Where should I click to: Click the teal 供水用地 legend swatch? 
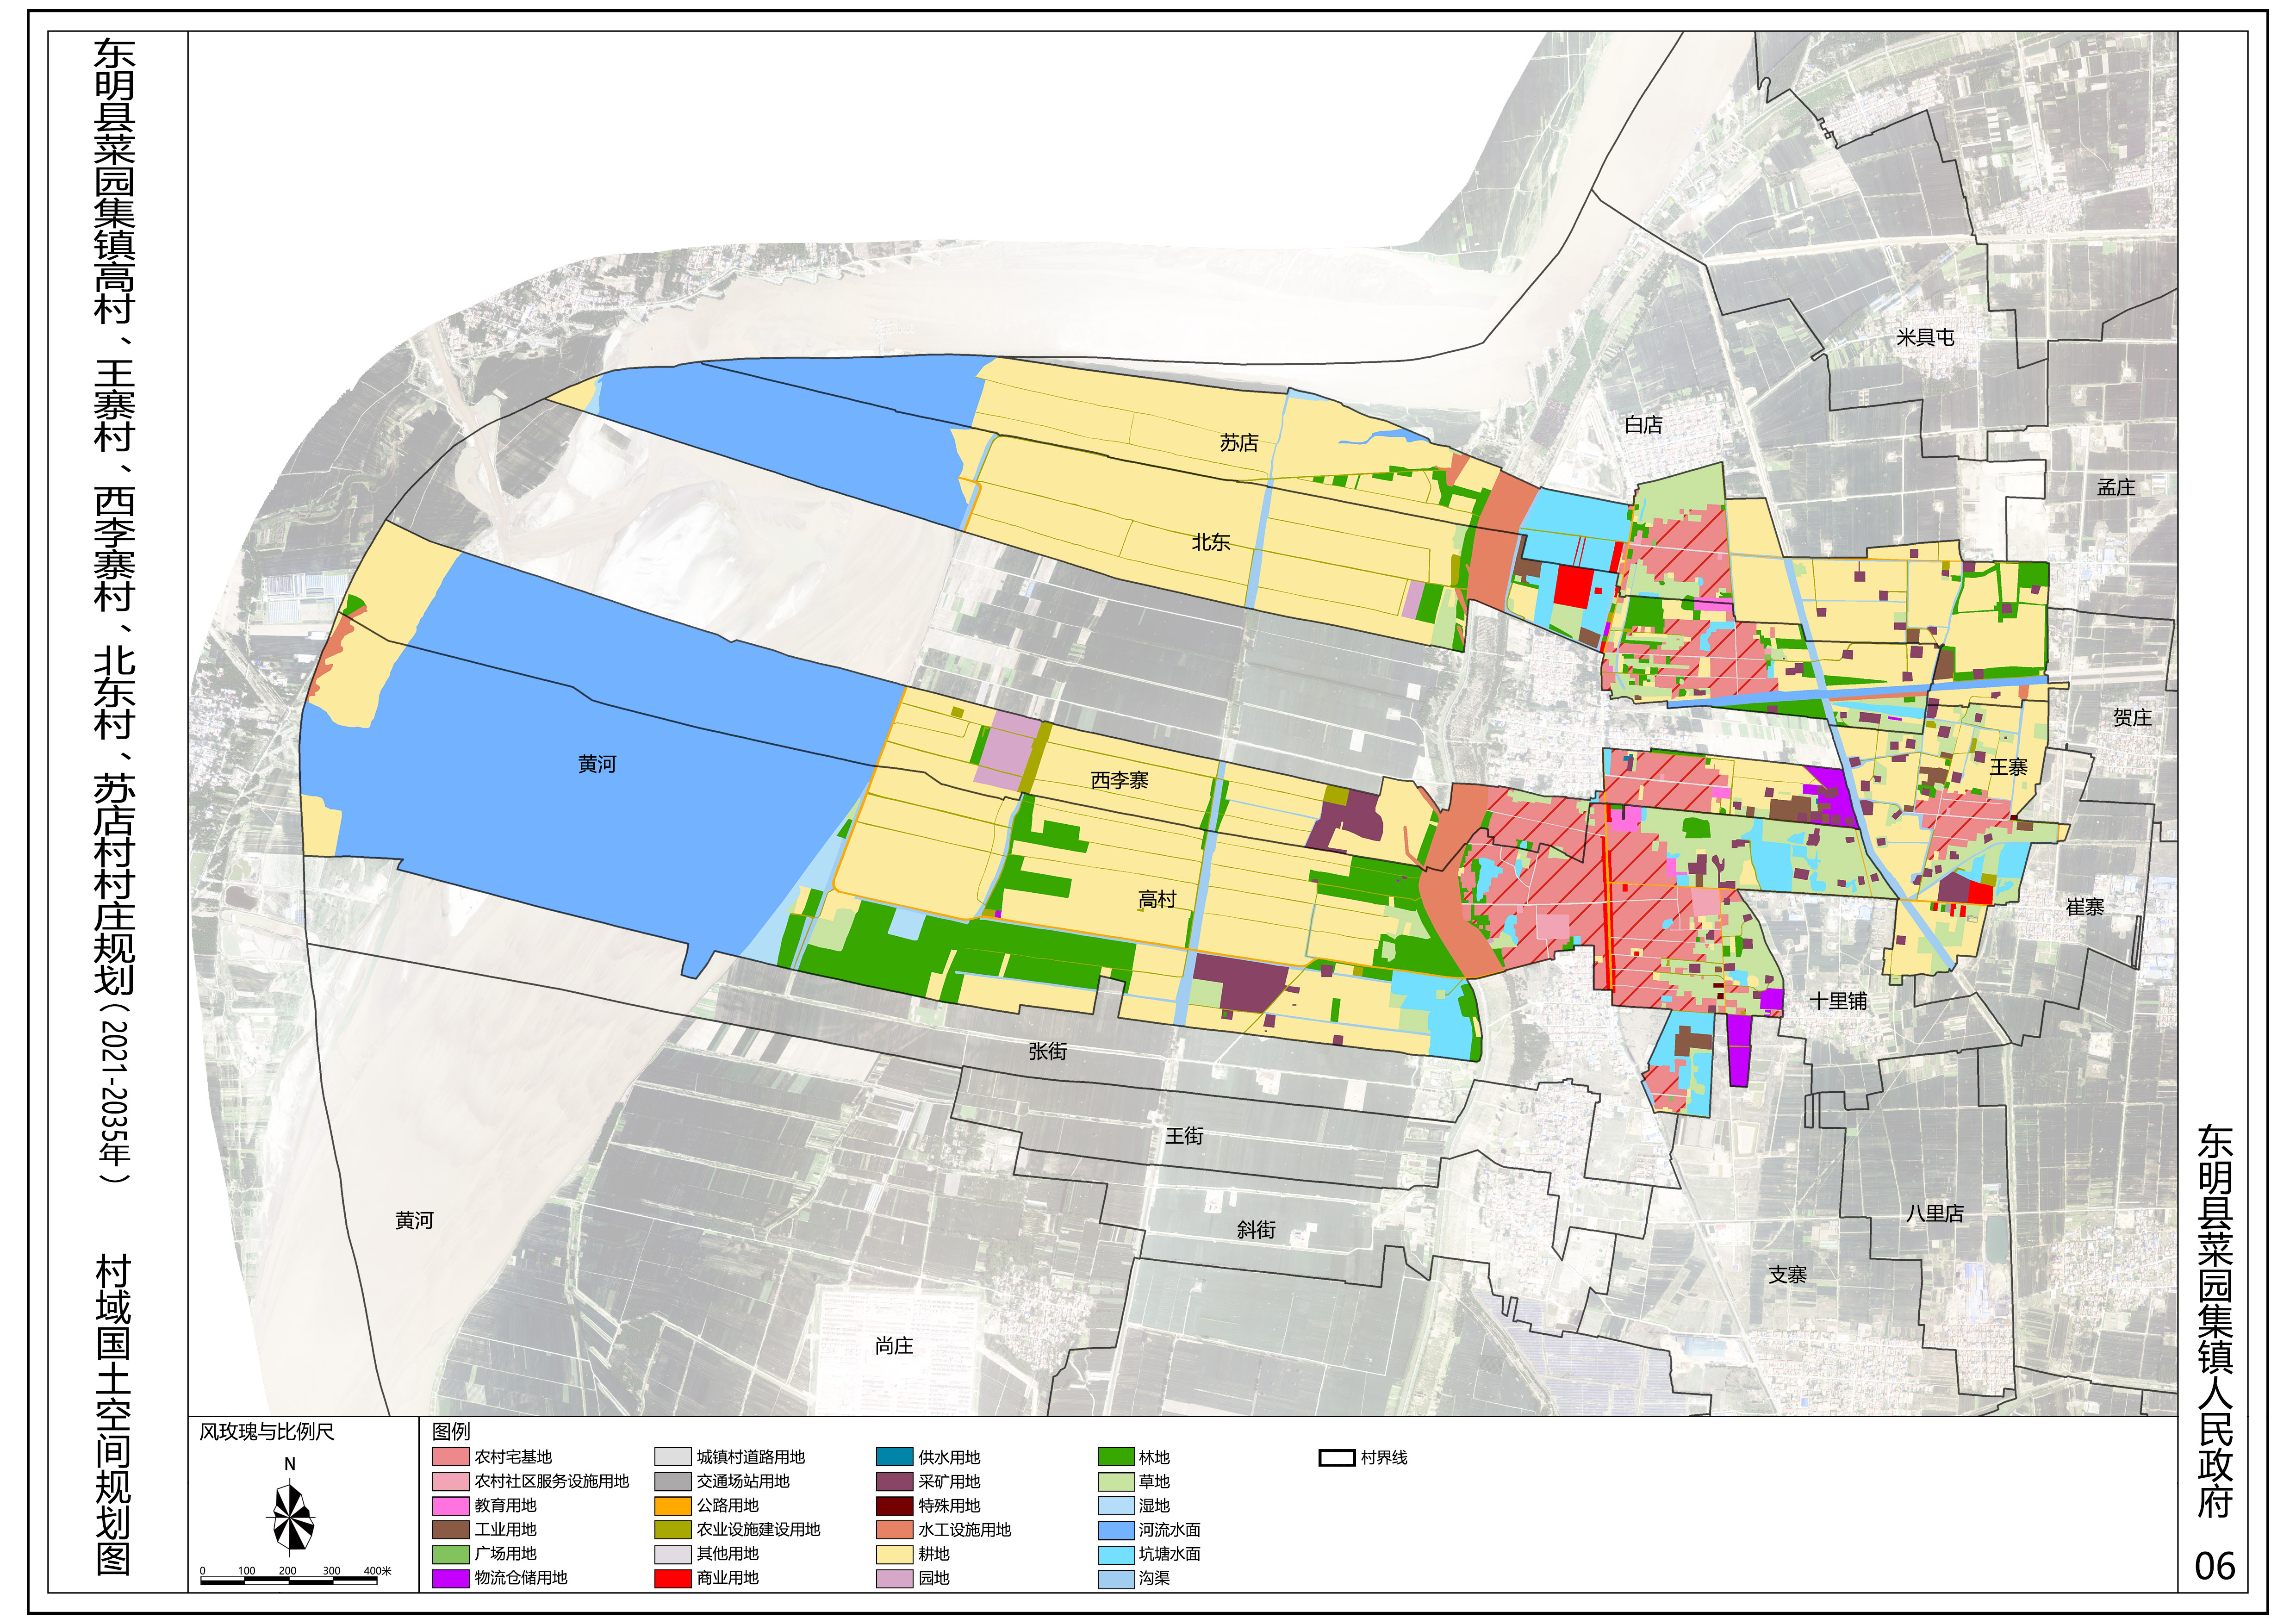pos(894,1458)
